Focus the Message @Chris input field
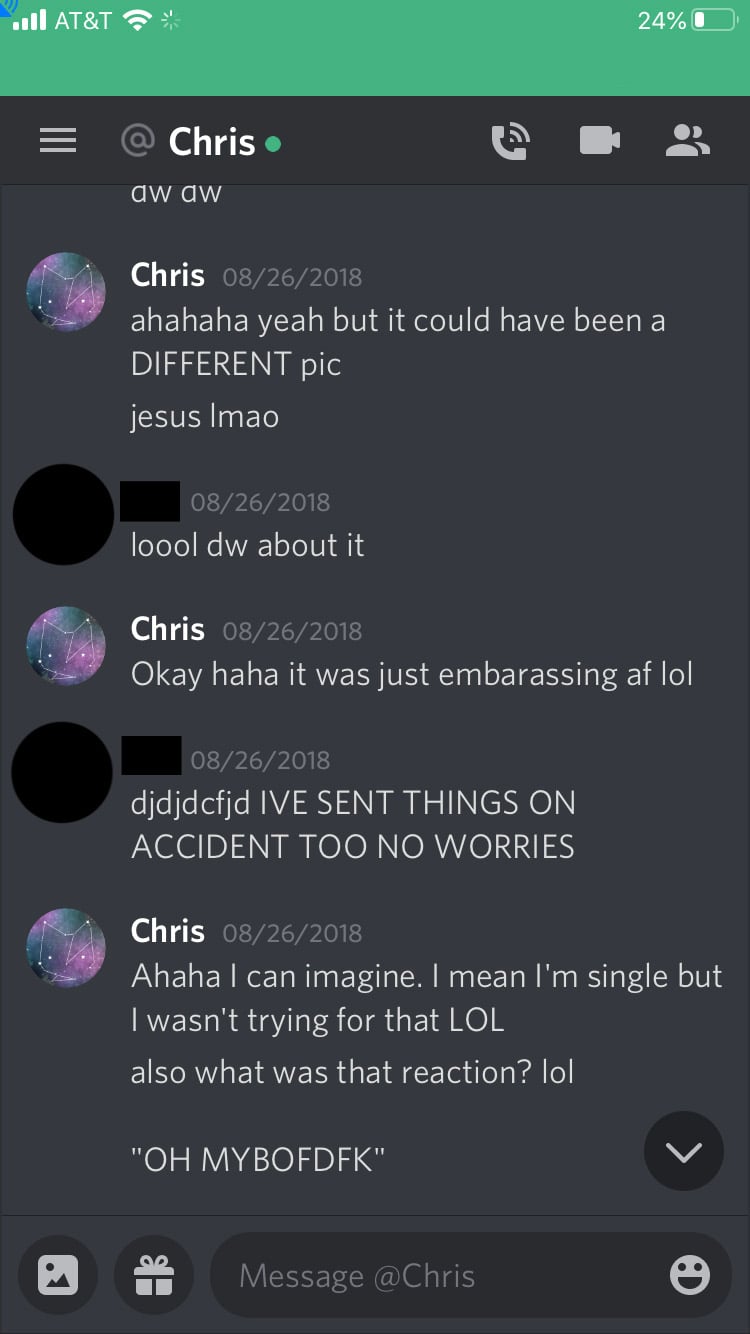Screen dimensions: 750x1334 pyautogui.click(x=471, y=1275)
